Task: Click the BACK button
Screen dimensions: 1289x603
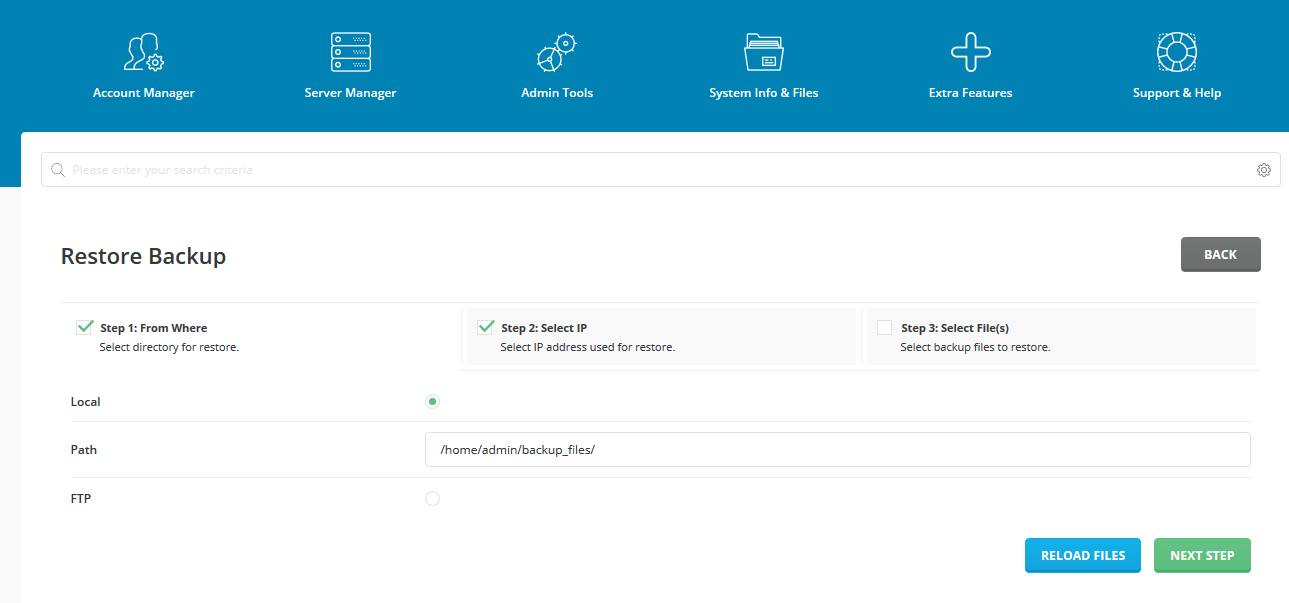Action: 1220,255
